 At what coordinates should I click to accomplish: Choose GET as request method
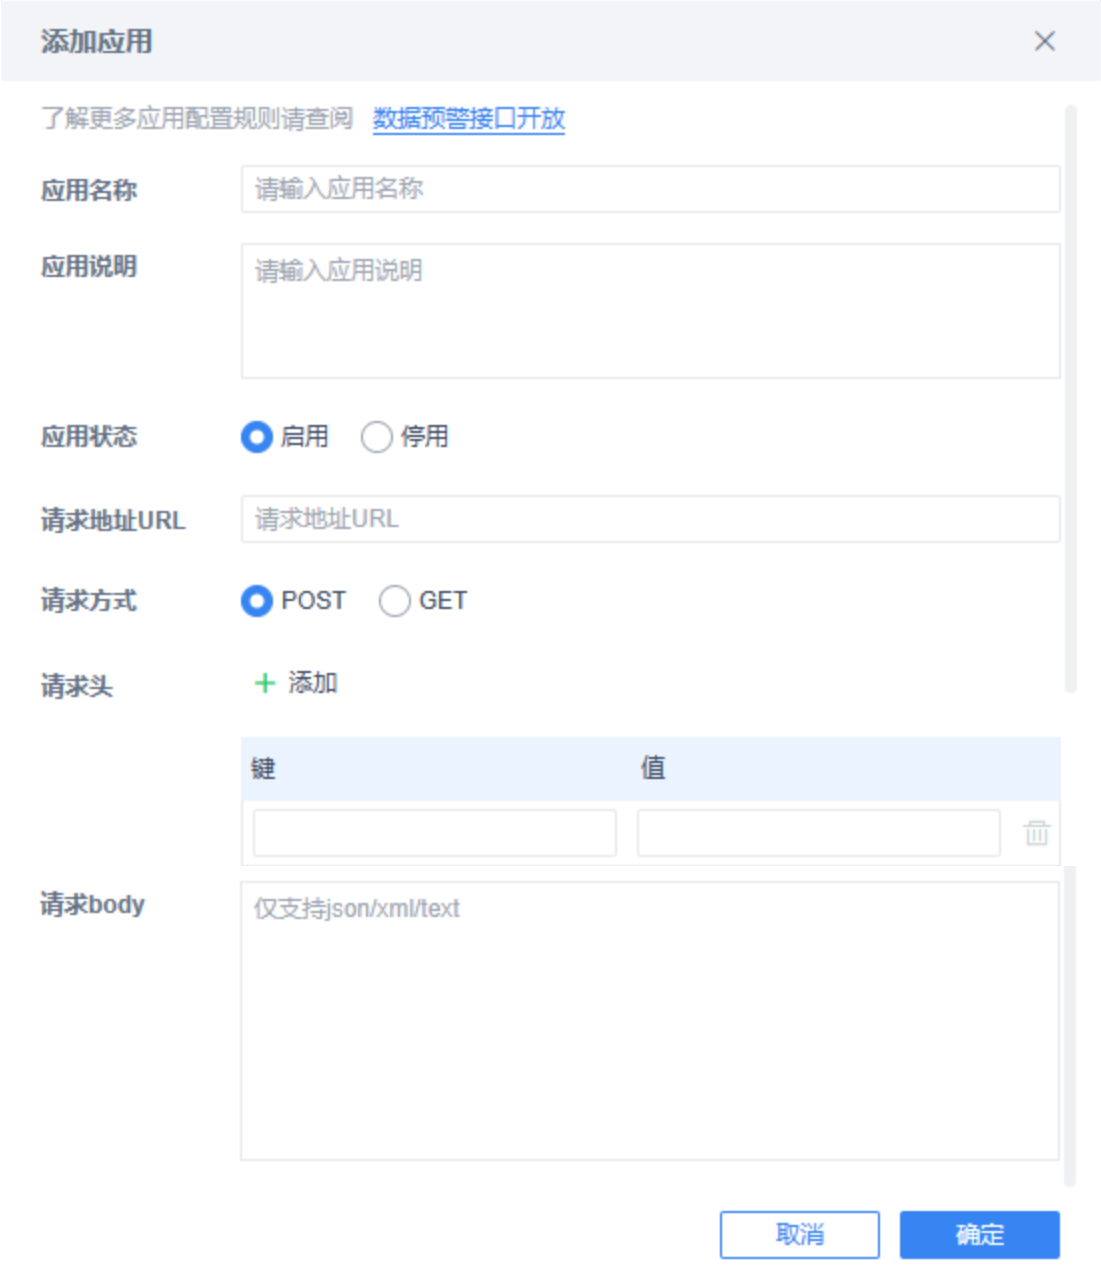(x=395, y=601)
